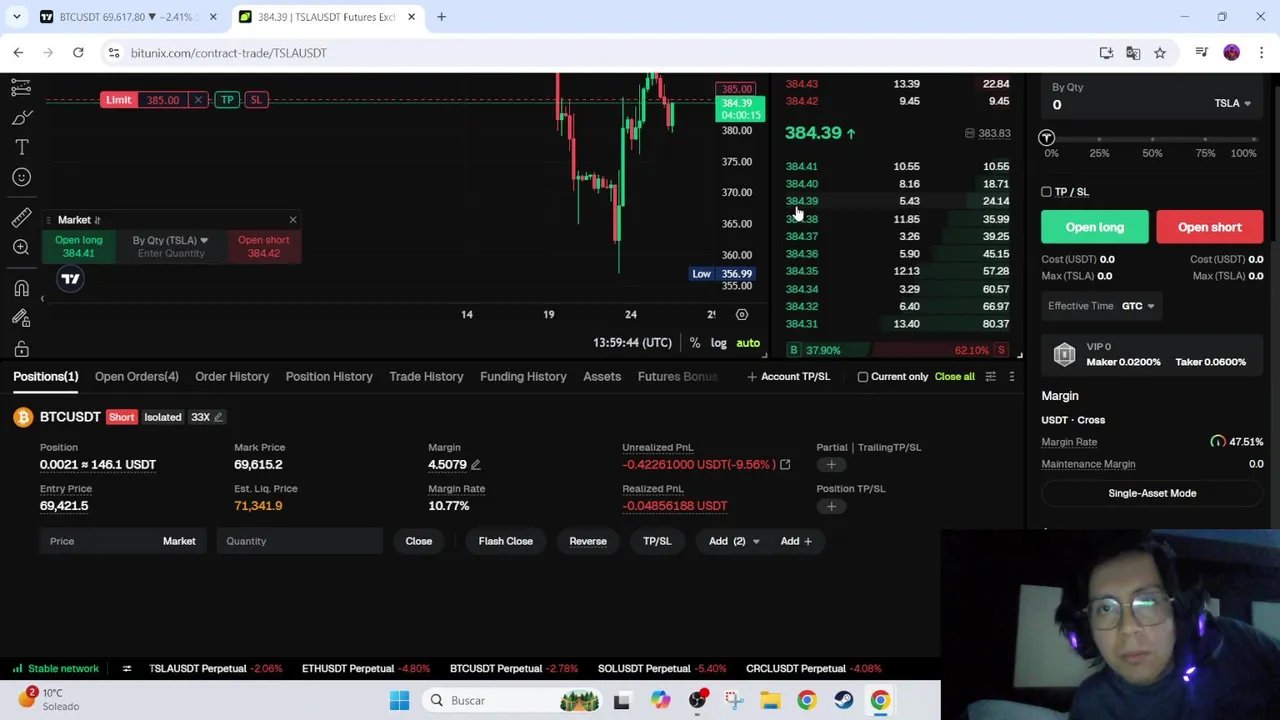Viewport: 1280px width, 720px height.
Task: Expand By Qty (TSLA) dropdown in widget
Action: [170, 240]
